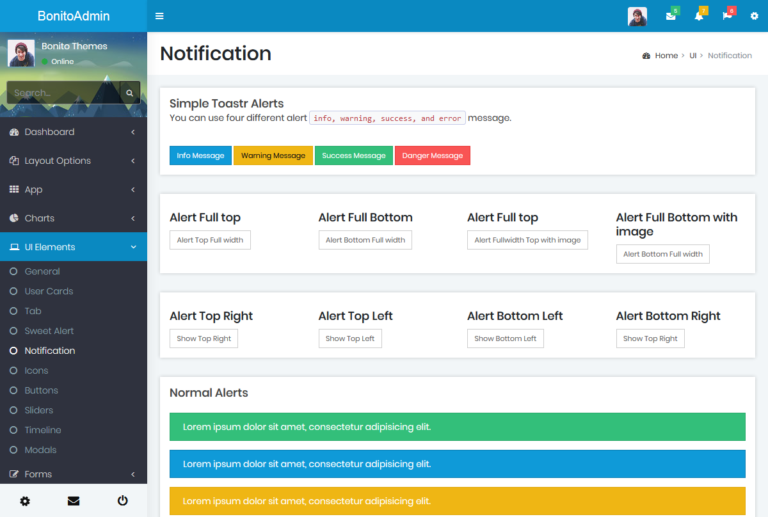
Task: Click the power logout icon
Action: coord(122,500)
